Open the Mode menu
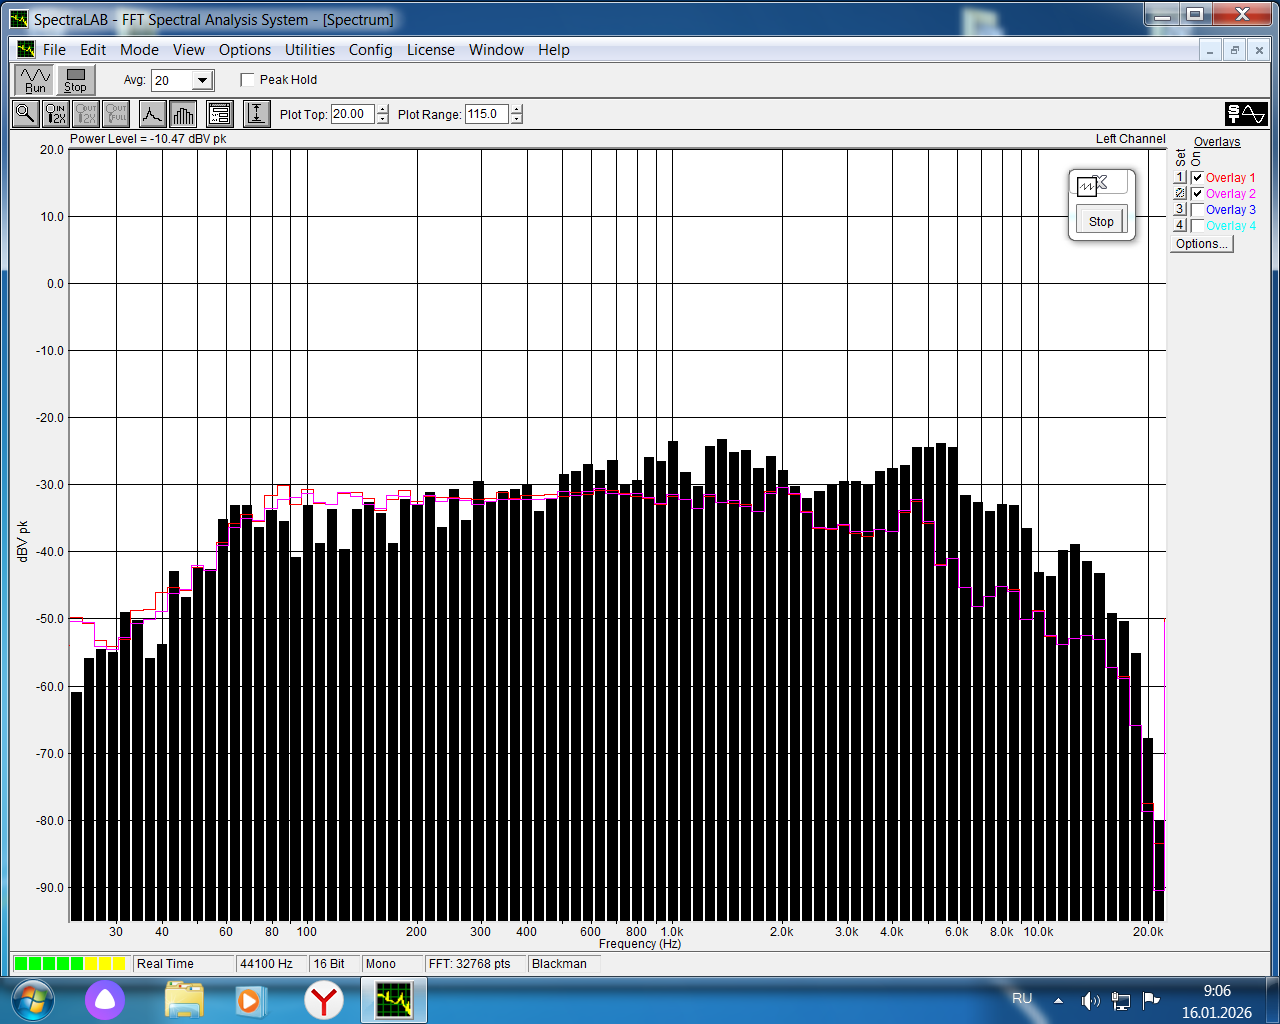This screenshot has height=1024, width=1280. pyautogui.click(x=140, y=50)
